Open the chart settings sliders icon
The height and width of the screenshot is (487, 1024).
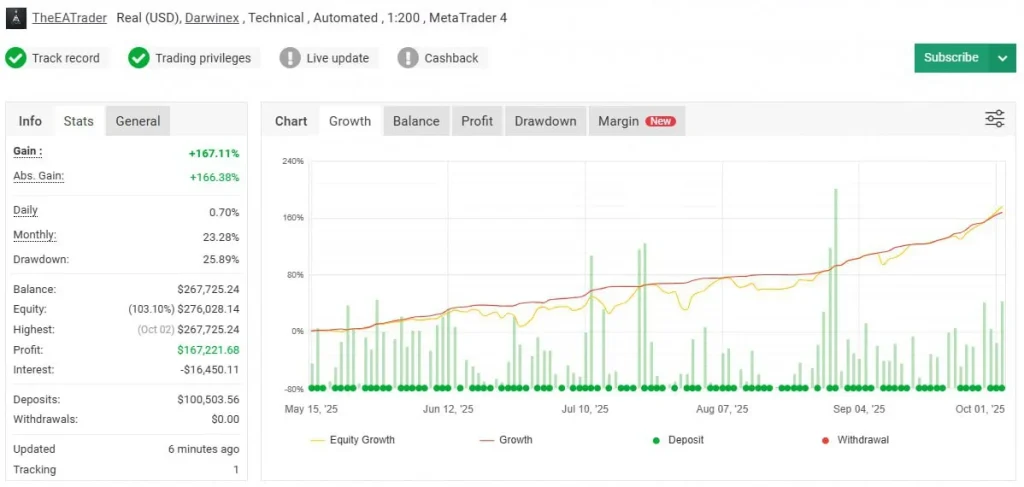point(995,119)
